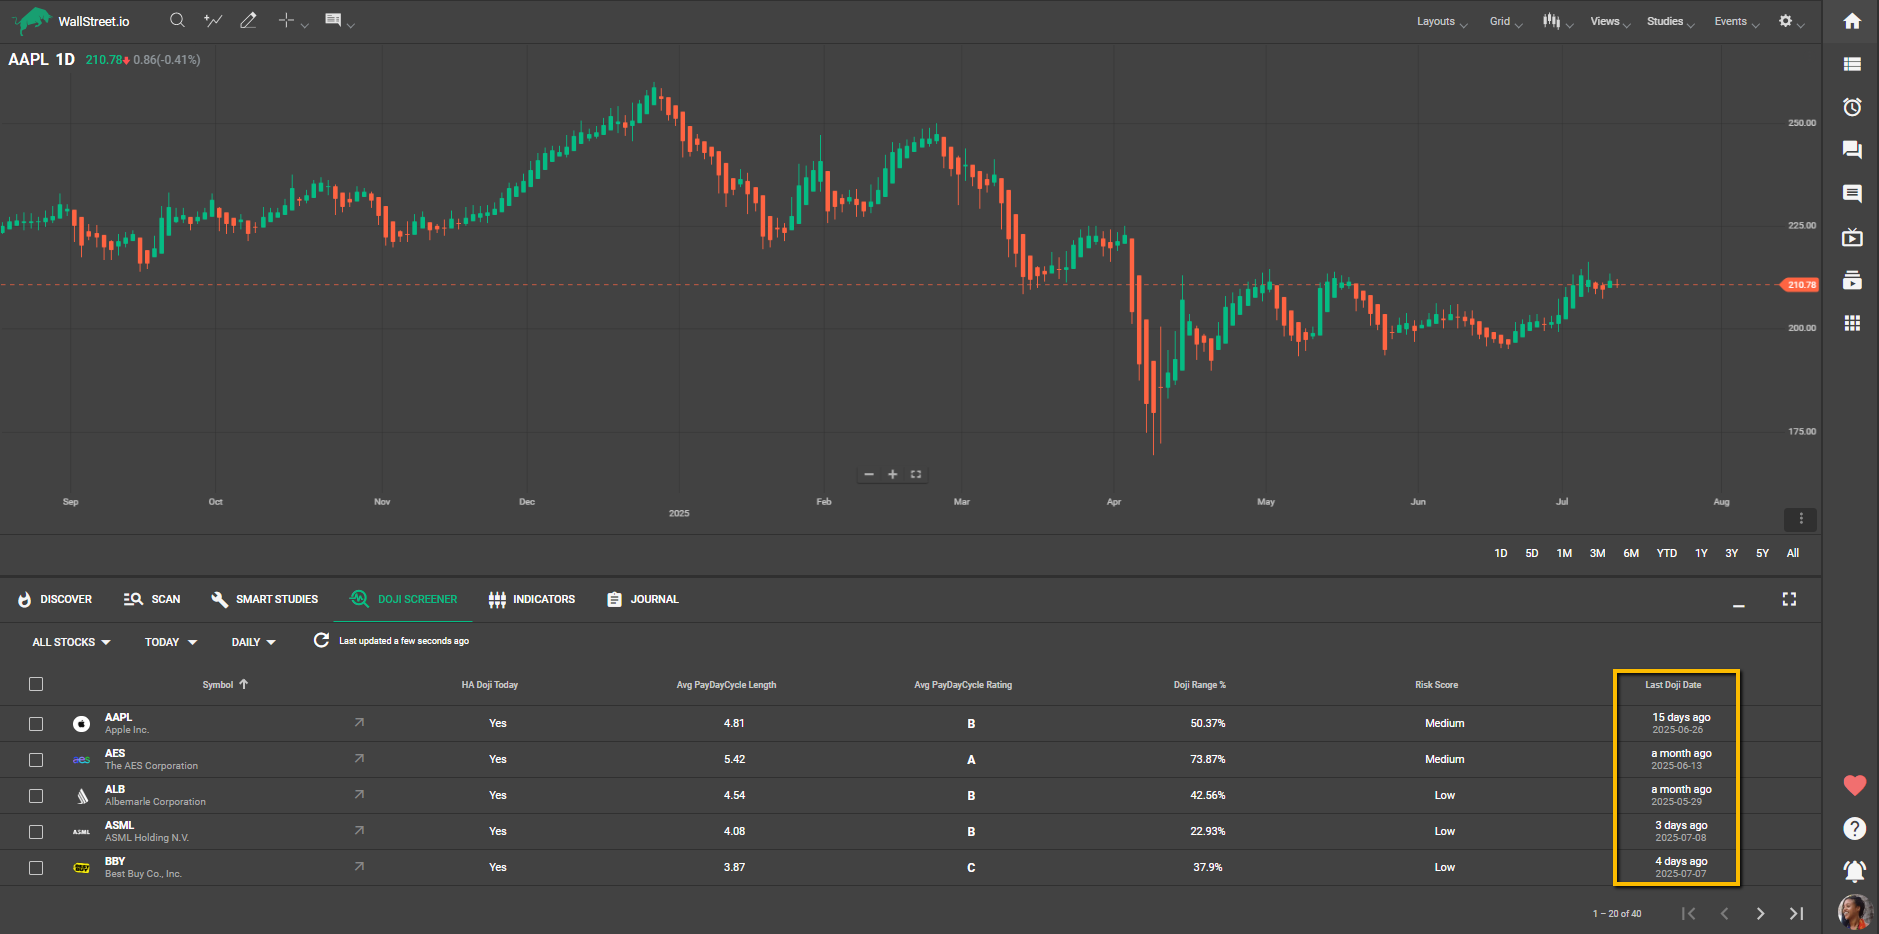This screenshot has height=934, width=1879.
Task: Expand the Events dropdown
Action: 1736,21
